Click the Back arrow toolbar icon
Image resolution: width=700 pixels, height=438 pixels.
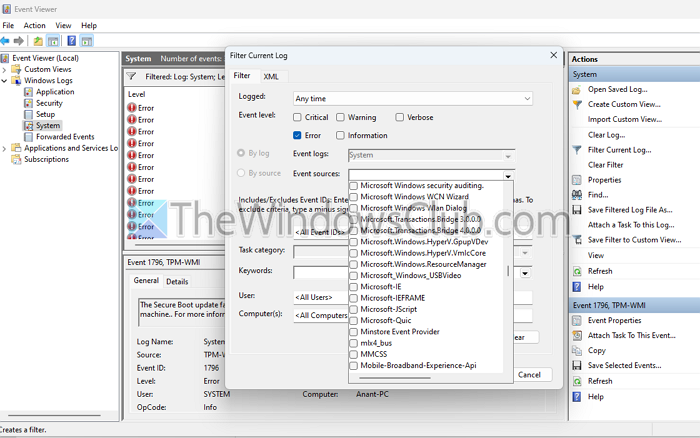[x=5, y=41]
